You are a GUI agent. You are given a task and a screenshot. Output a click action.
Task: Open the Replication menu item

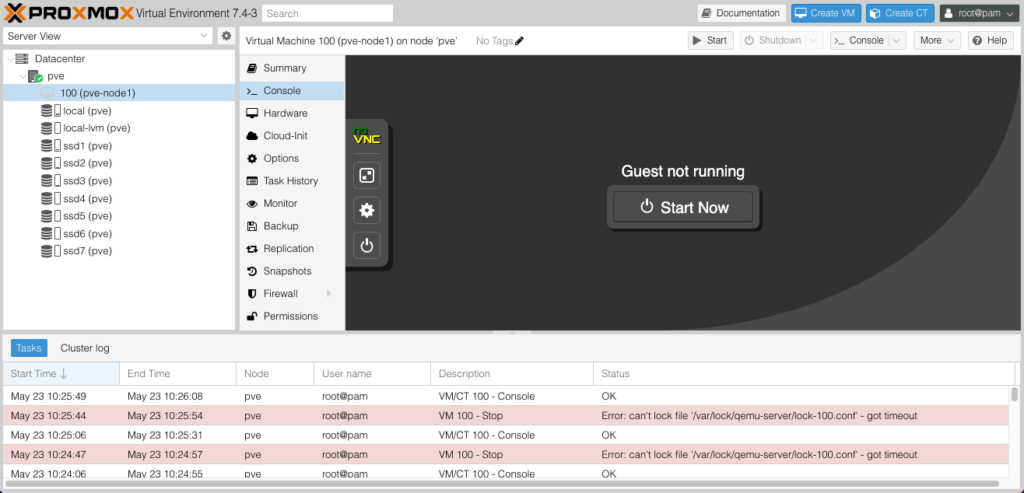292,249
